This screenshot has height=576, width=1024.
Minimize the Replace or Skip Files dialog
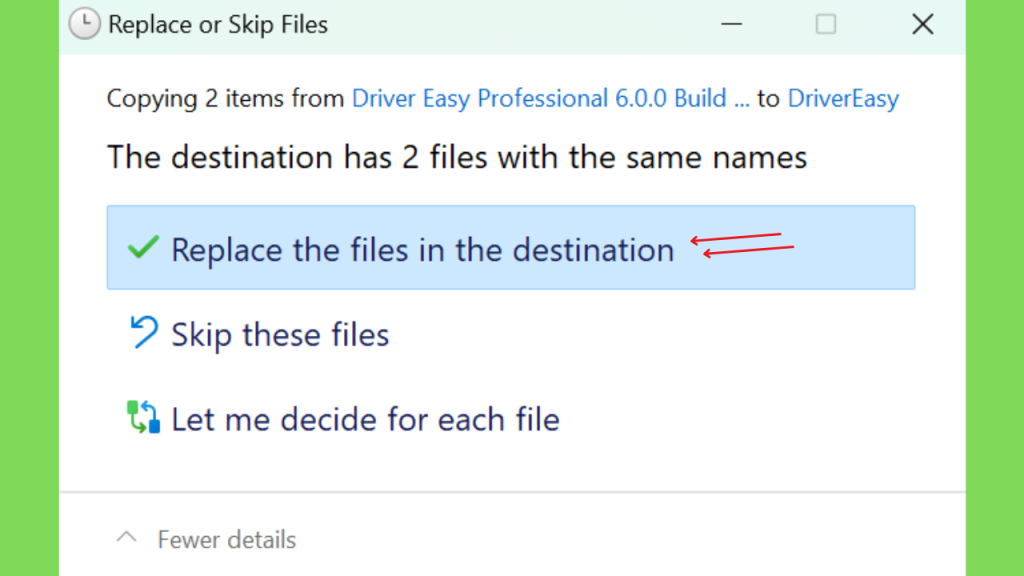tap(731, 25)
